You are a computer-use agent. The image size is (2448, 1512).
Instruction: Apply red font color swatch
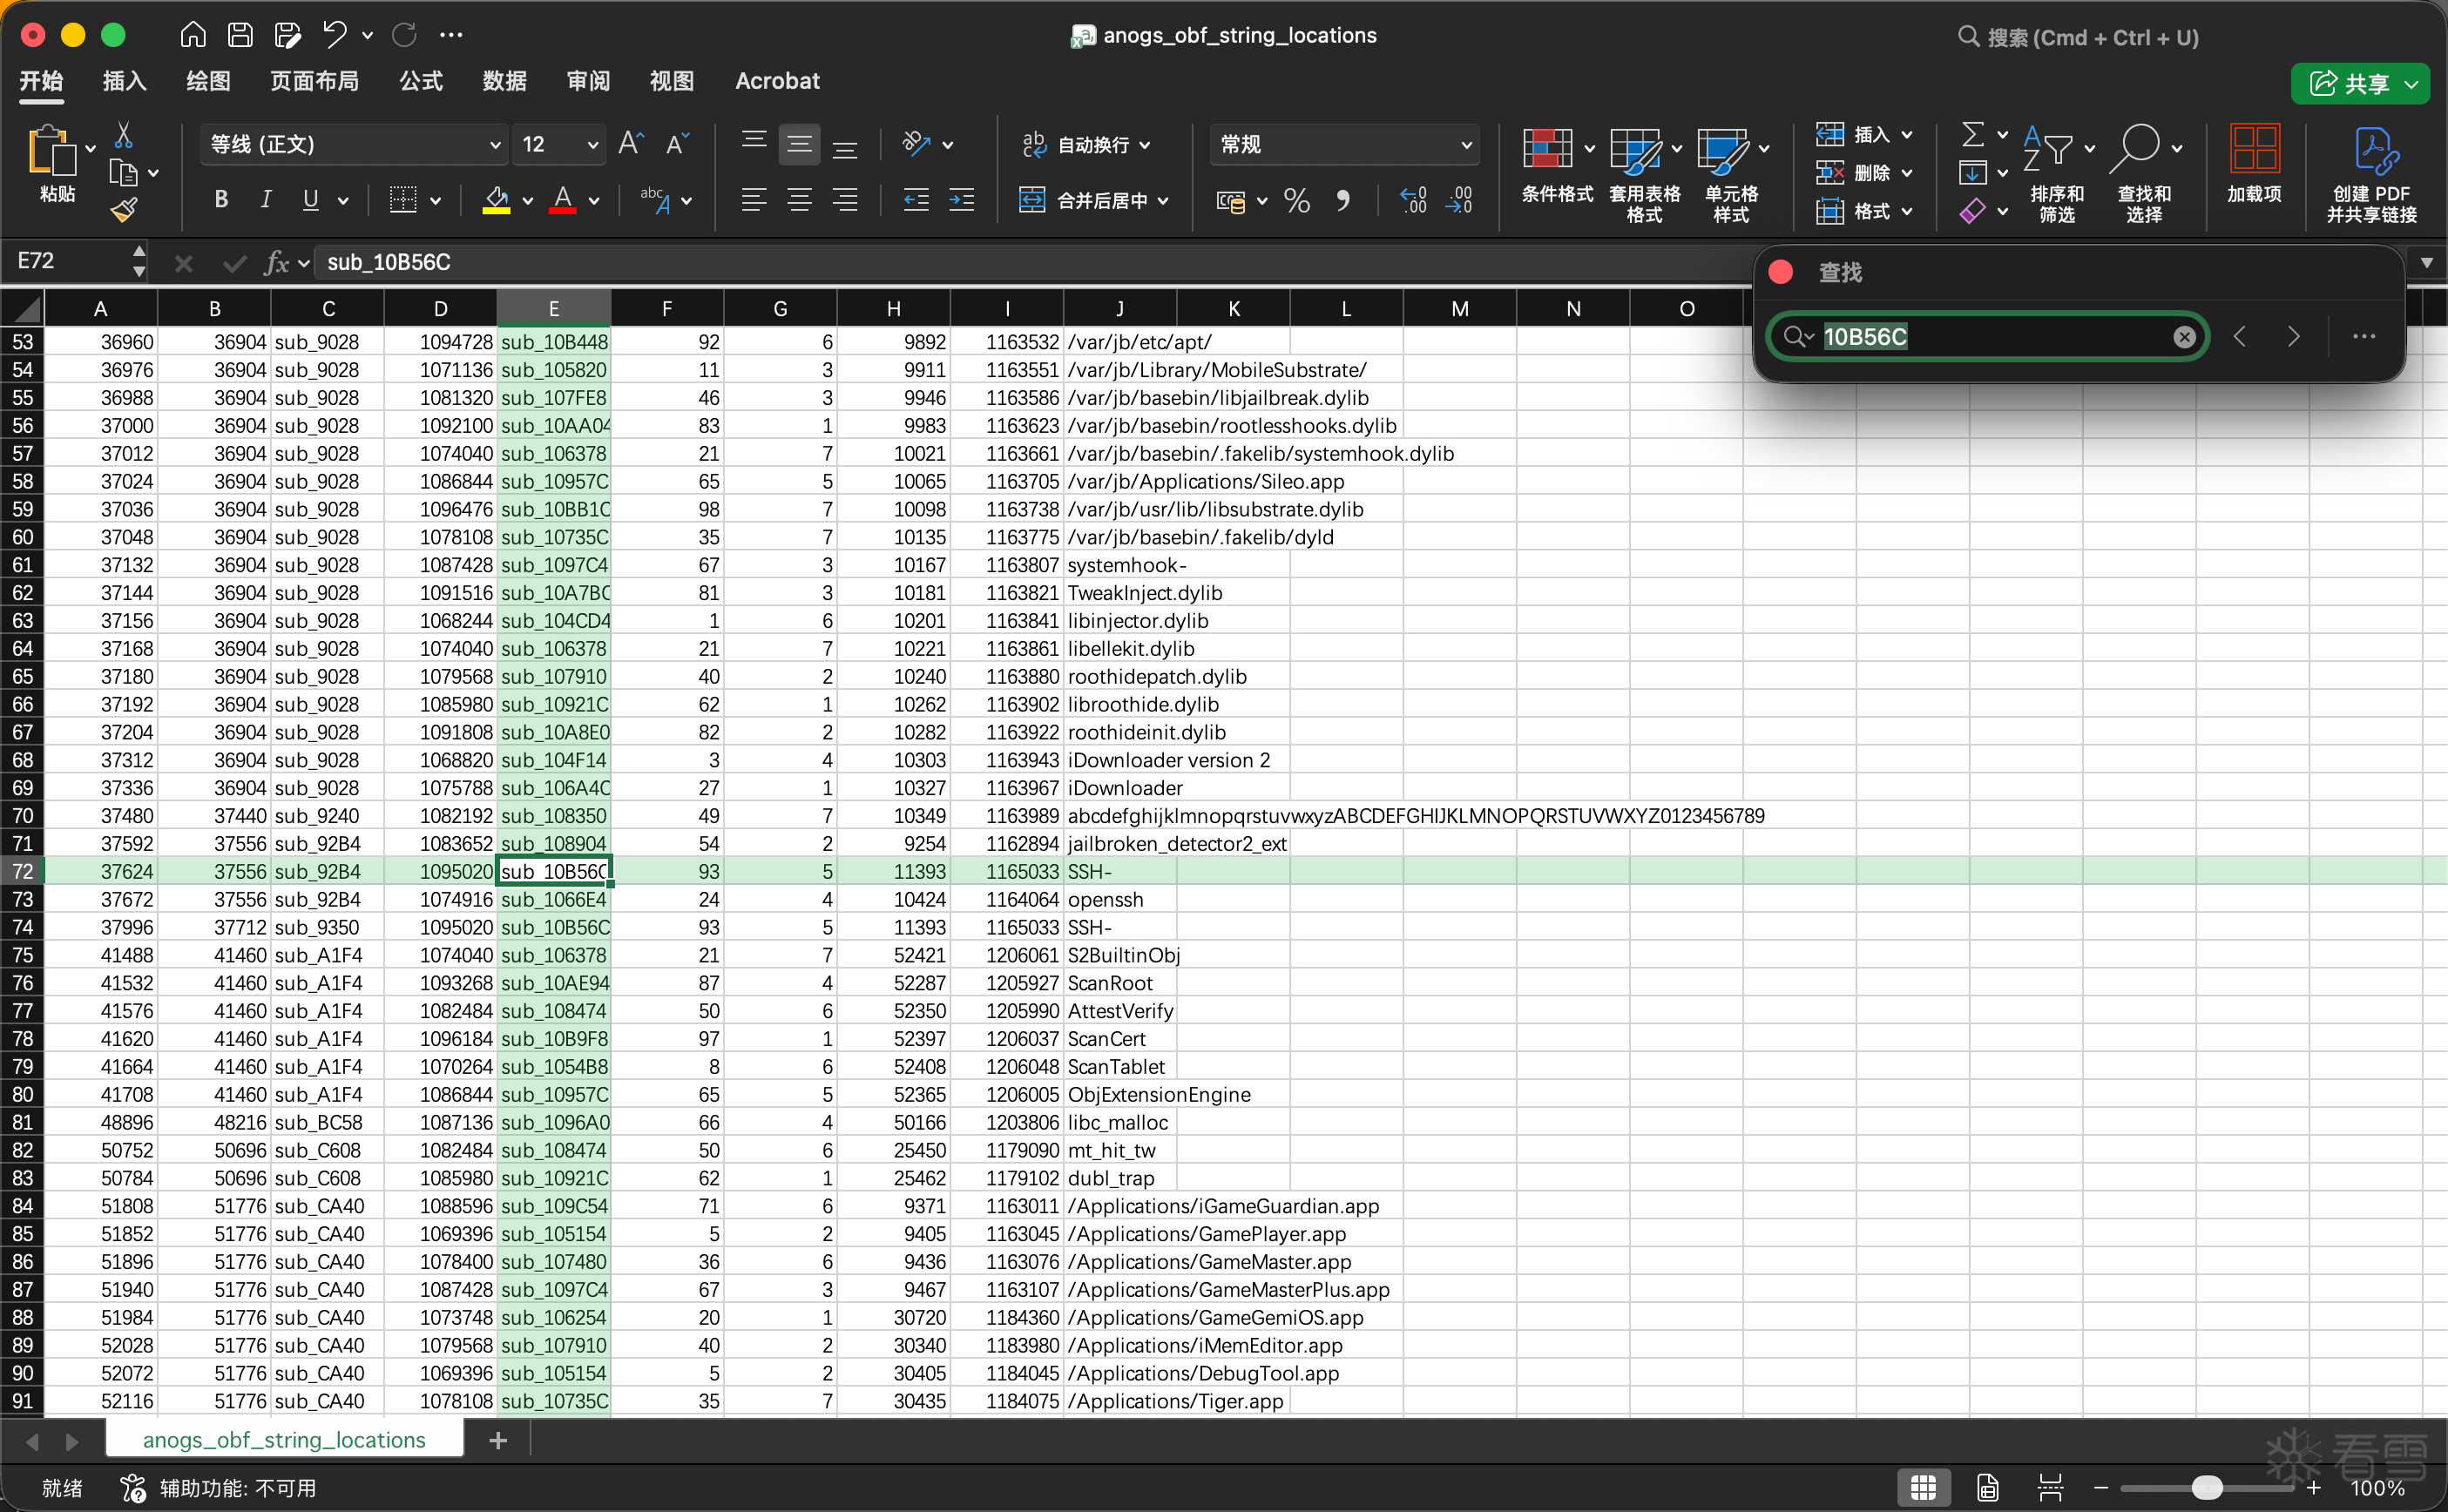tap(563, 201)
